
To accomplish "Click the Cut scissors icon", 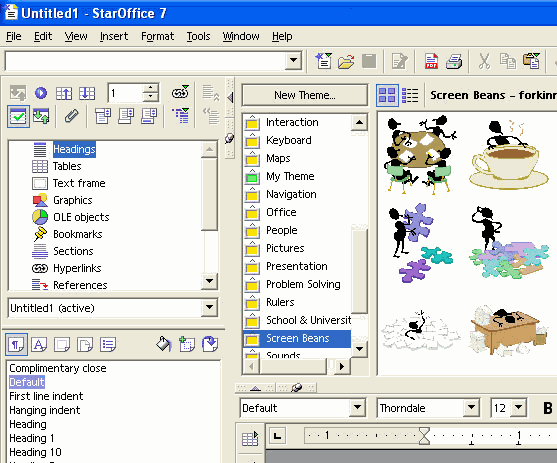I will click(484, 61).
